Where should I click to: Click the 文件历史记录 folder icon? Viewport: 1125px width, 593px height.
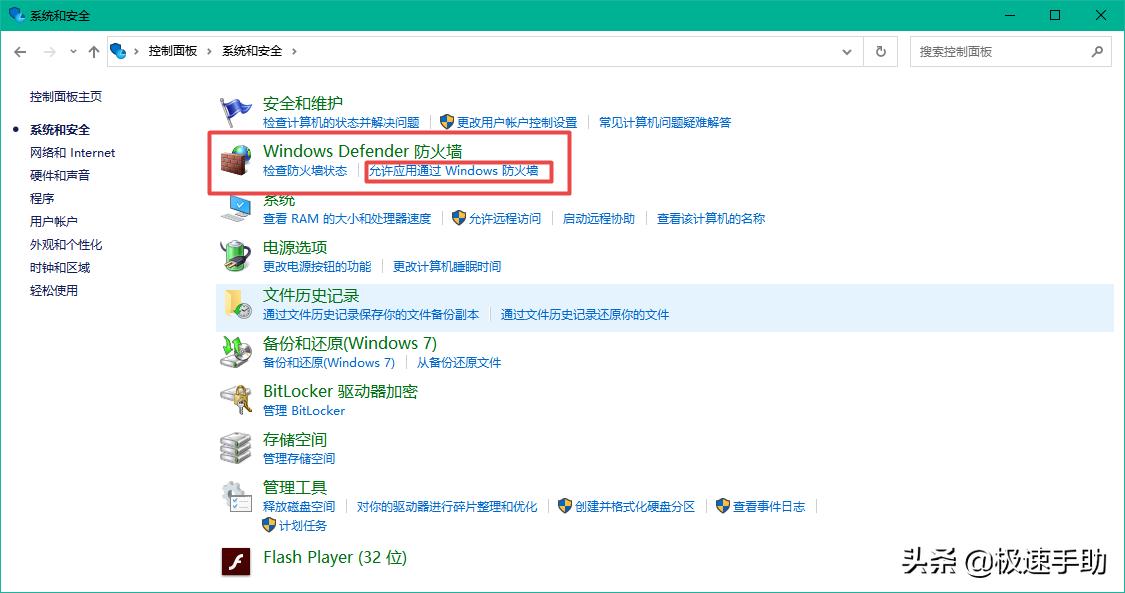tap(235, 303)
